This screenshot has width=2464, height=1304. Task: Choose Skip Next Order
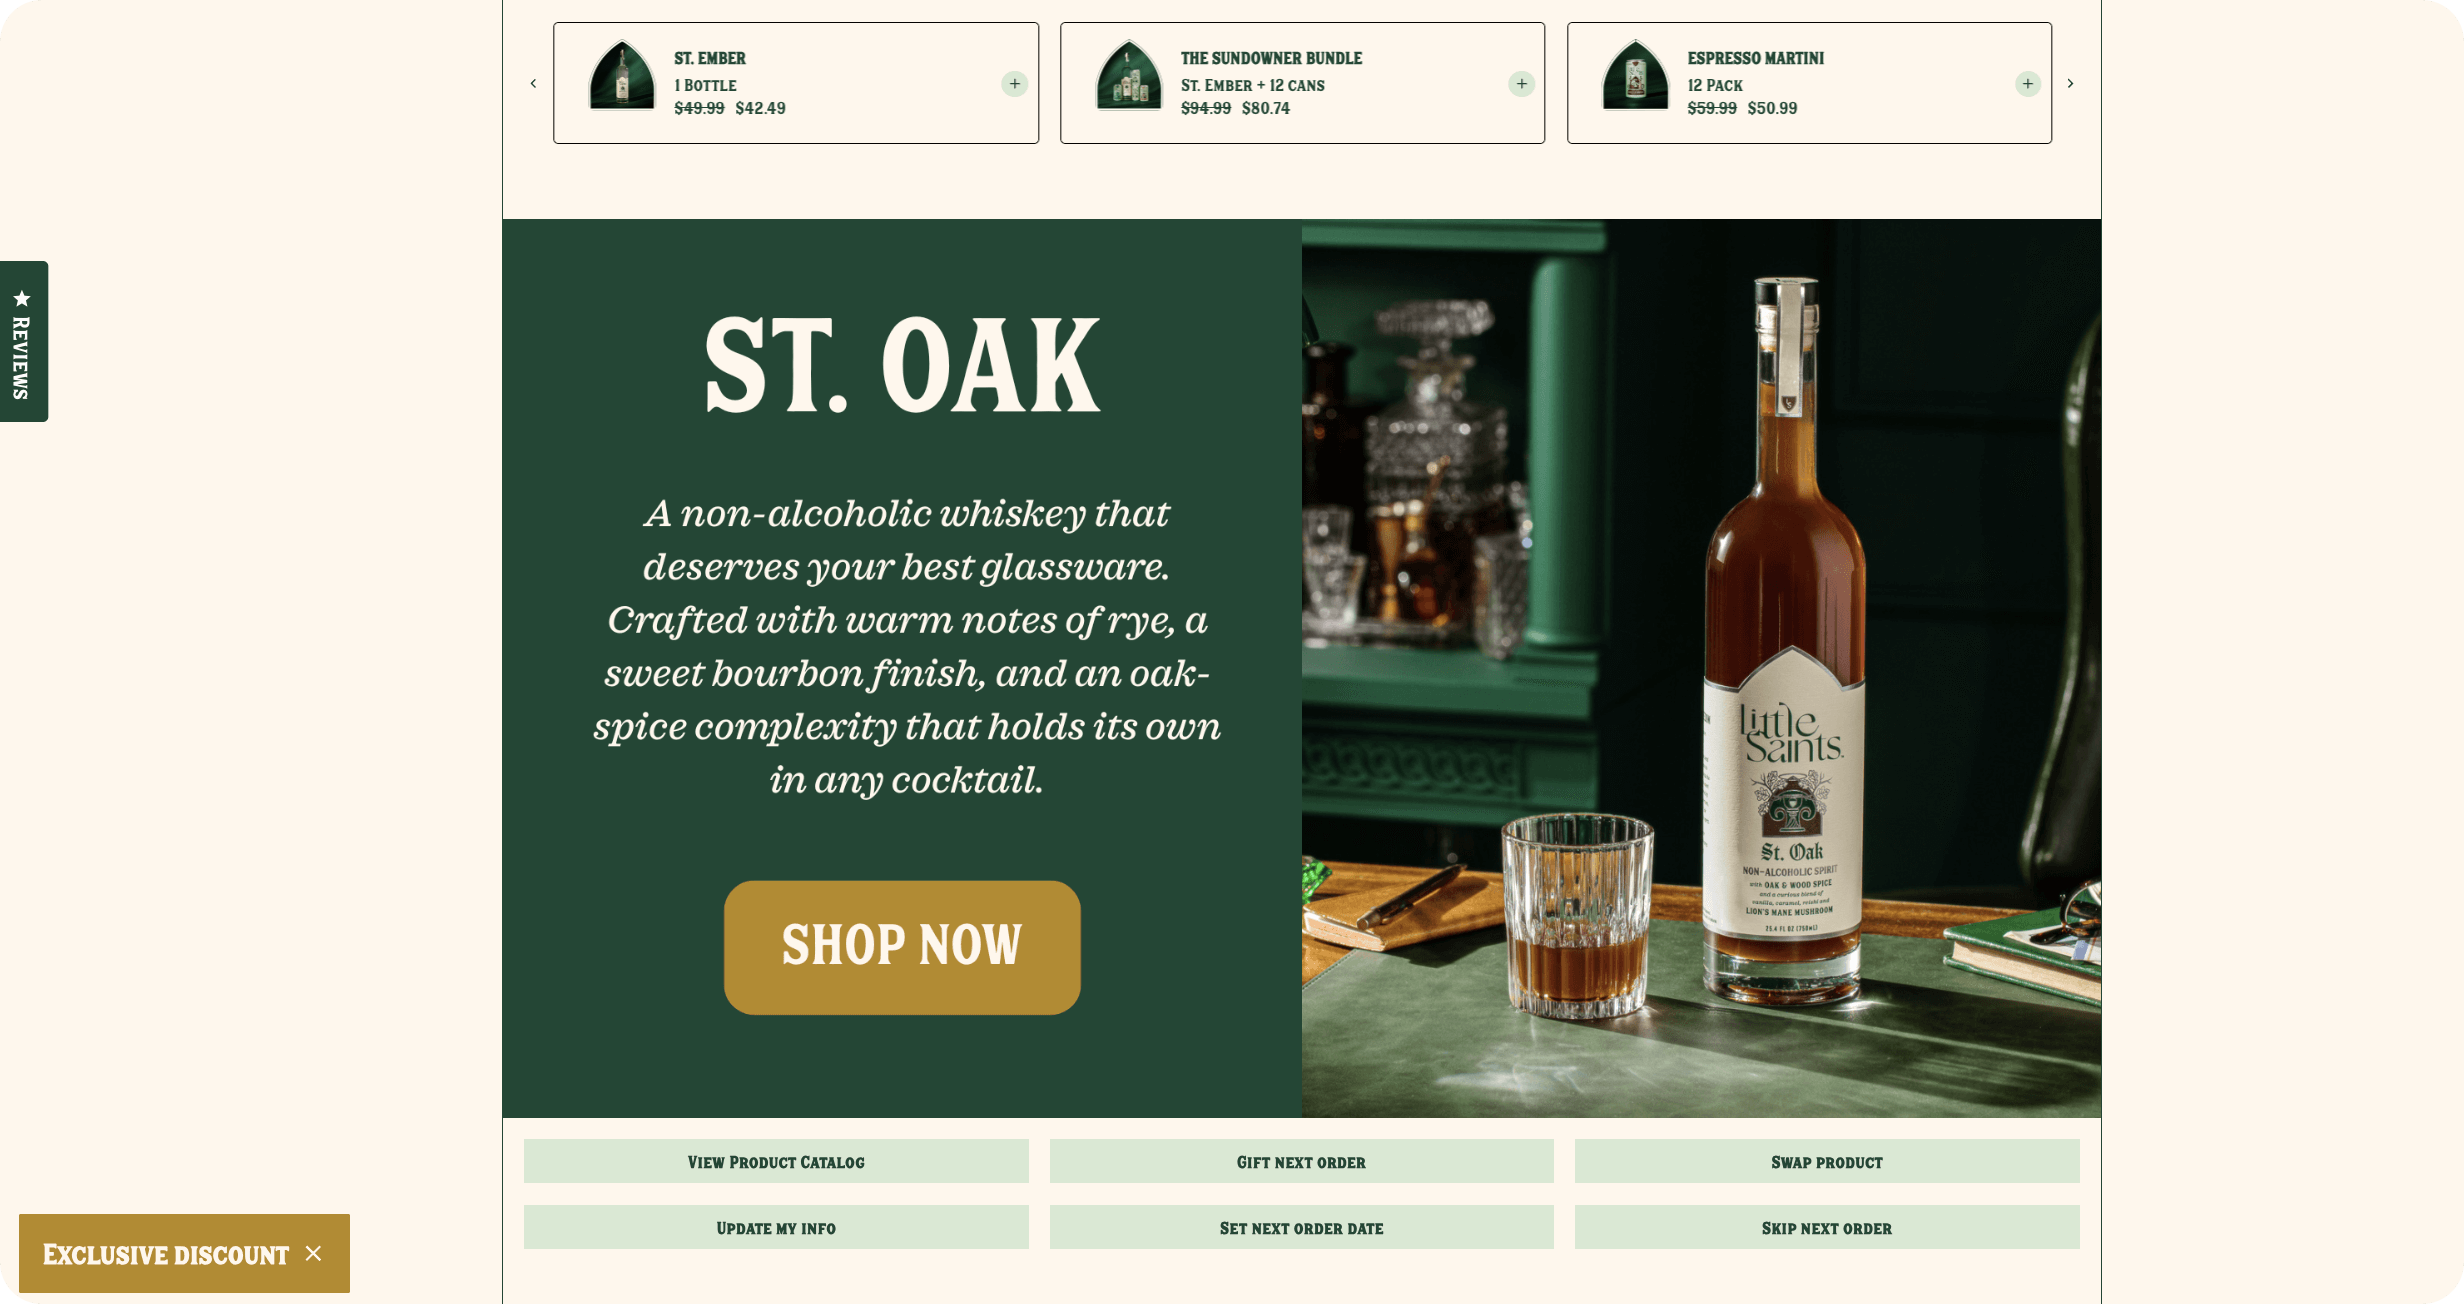1827,1227
